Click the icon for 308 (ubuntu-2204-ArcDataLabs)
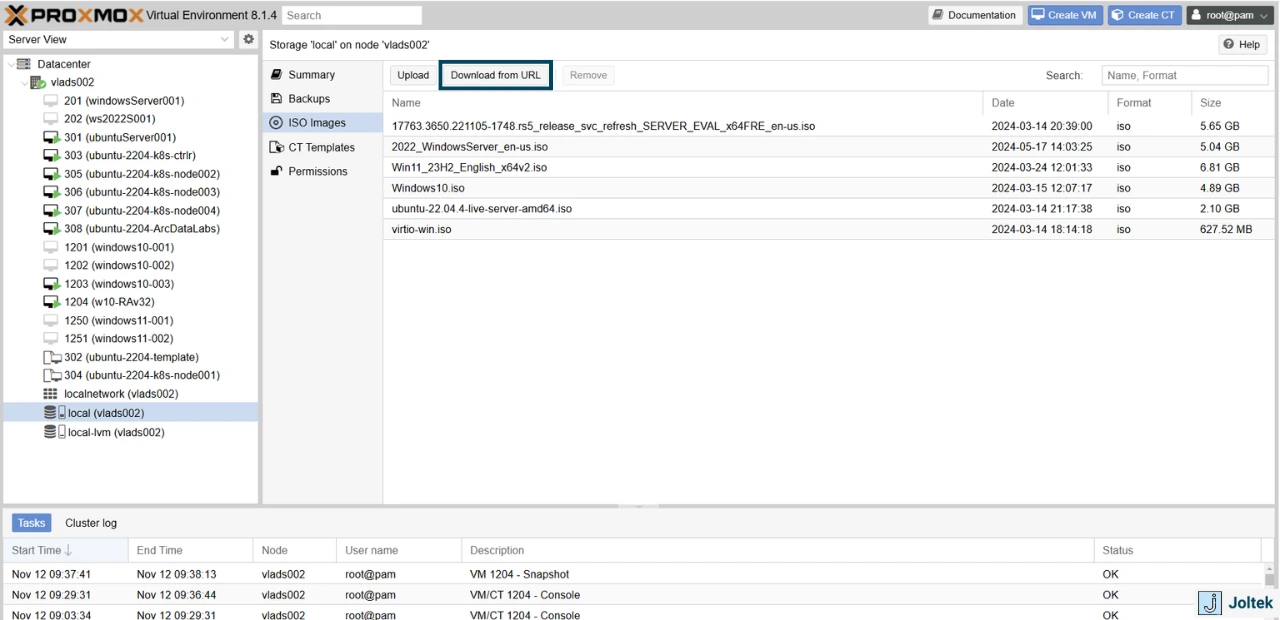Screen dimensions: 1280x620 click(52, 229)
